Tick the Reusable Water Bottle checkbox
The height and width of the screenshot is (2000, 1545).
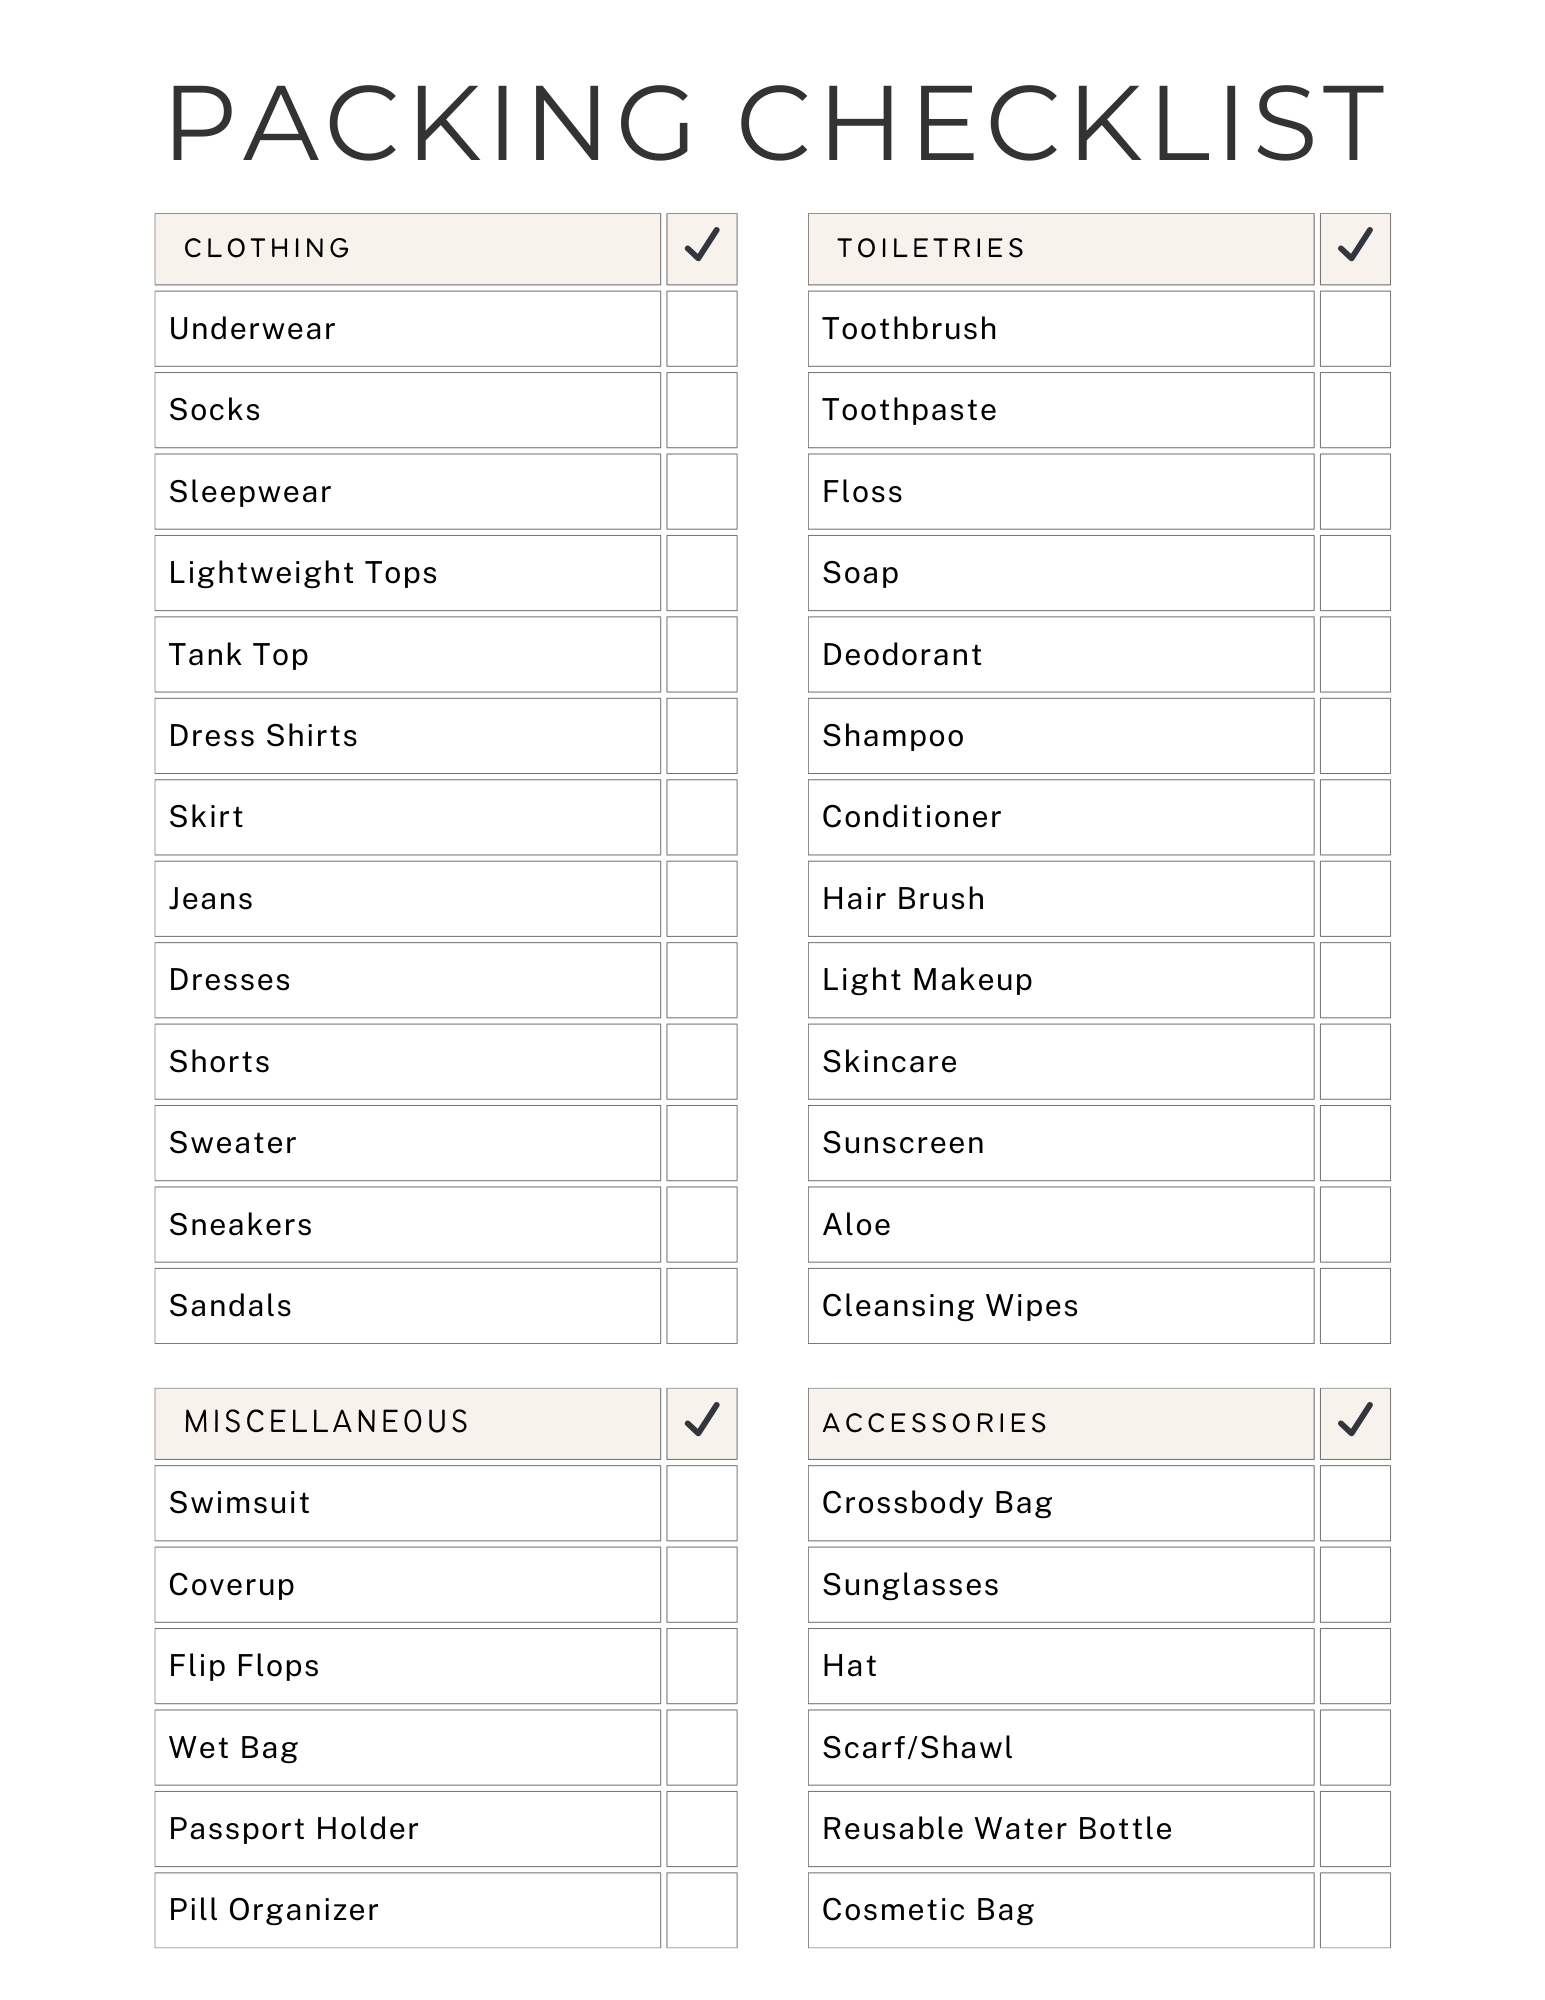tap(1355, 1828)
